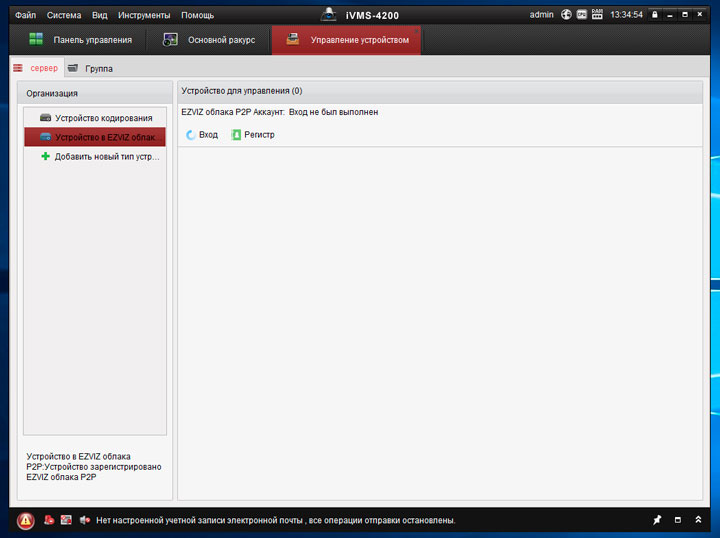The width and height of the screenshot is (720, 538).
Task: Pin the alarm bar with the pushpin icon
Action: pyautogui.click(x=657, y=521)
